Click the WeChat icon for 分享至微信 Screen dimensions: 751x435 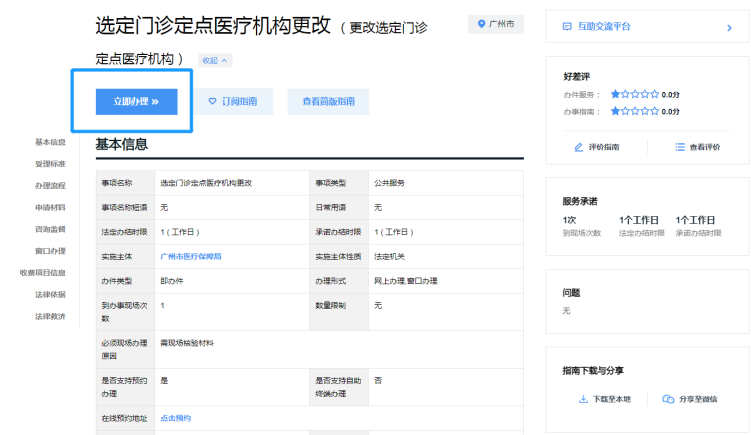click(x=668, y=399)
